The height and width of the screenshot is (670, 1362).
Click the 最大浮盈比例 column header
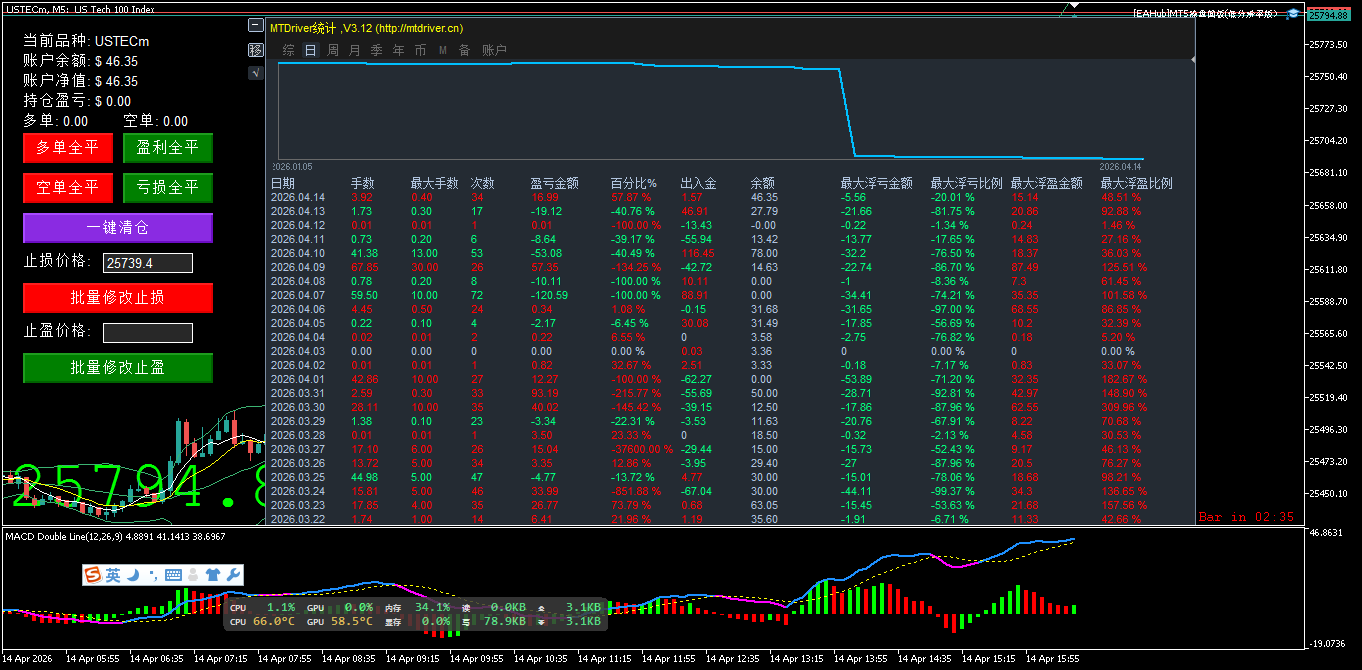click(1137, 184)
